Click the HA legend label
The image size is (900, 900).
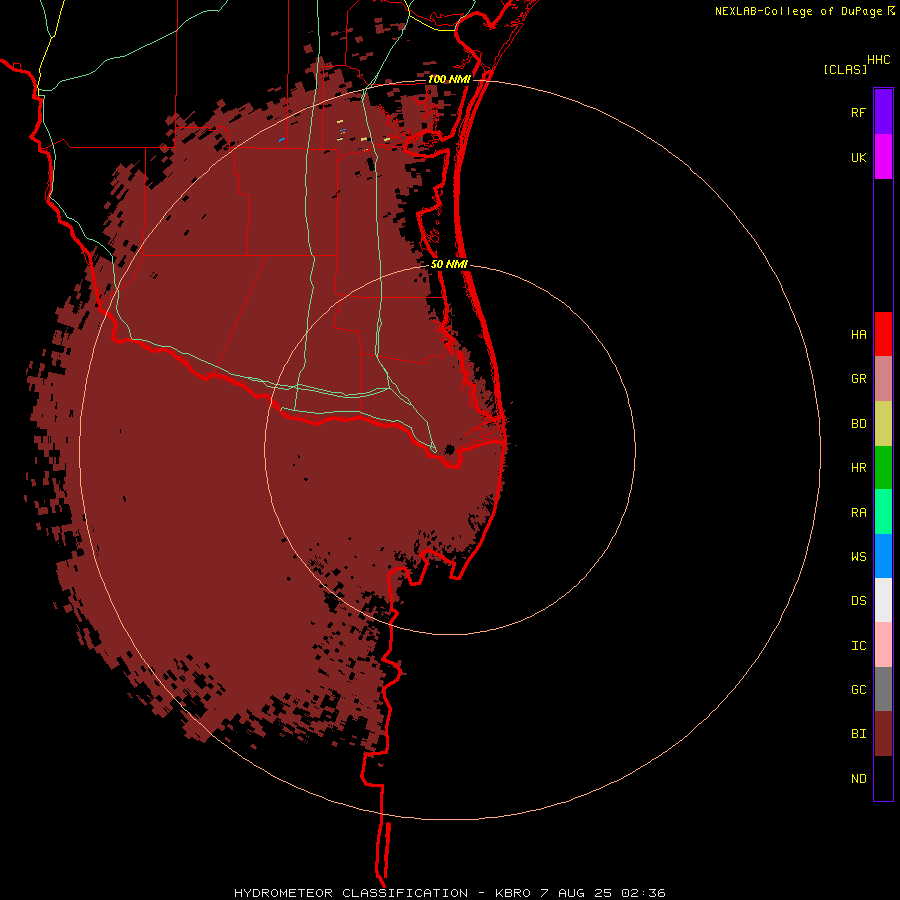pyautogui.click(x=858, y=334)
